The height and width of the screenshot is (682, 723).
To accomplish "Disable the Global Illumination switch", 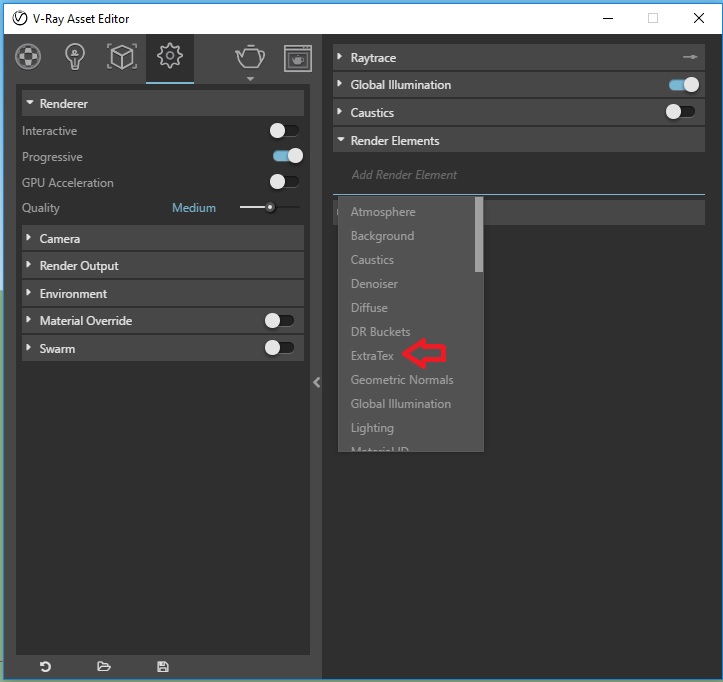I will [x=684, y=84].
